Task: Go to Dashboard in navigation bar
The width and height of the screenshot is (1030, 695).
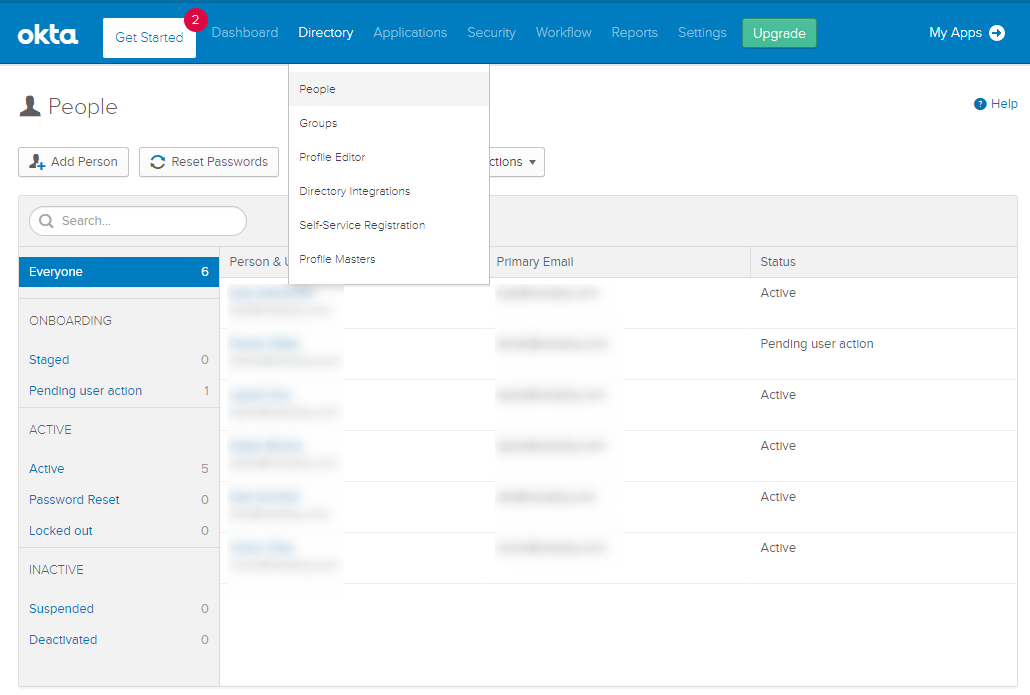Action: (x=245, y=32)
